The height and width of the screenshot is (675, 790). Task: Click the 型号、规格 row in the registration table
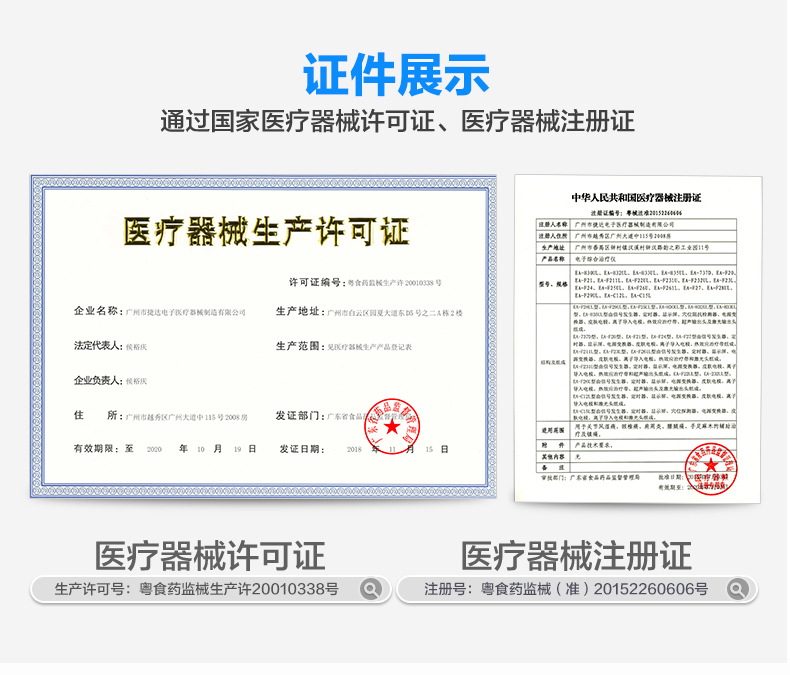click(637, 284)
